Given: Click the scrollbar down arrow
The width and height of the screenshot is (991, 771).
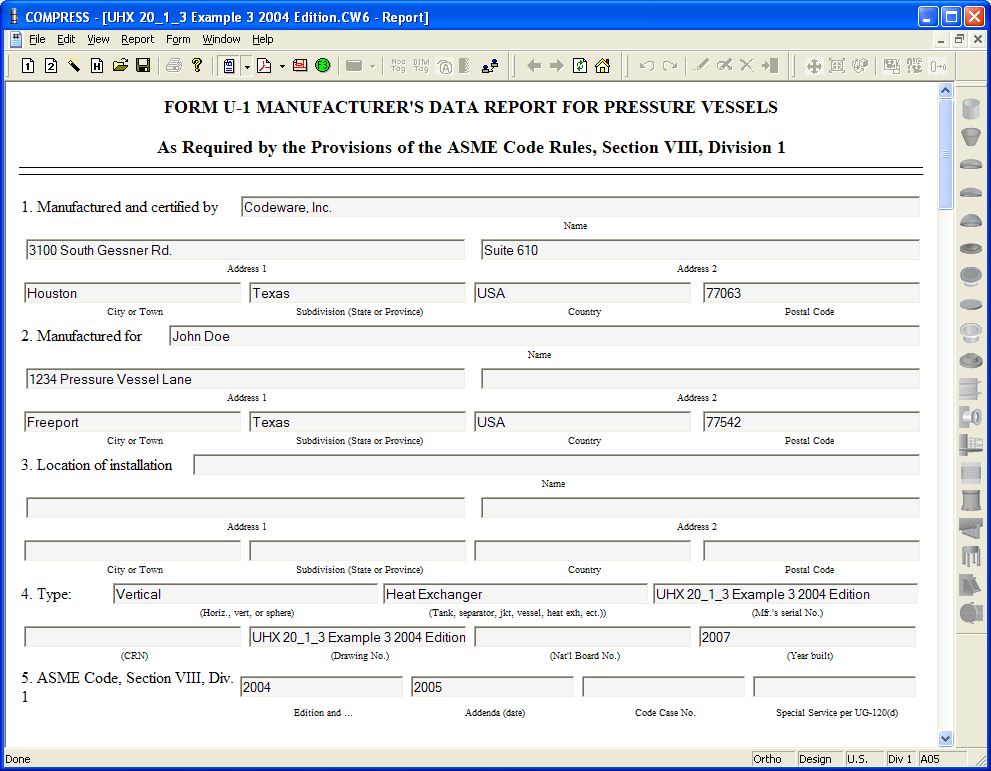Looking at the screenshot, I should [x=945, y=738].
